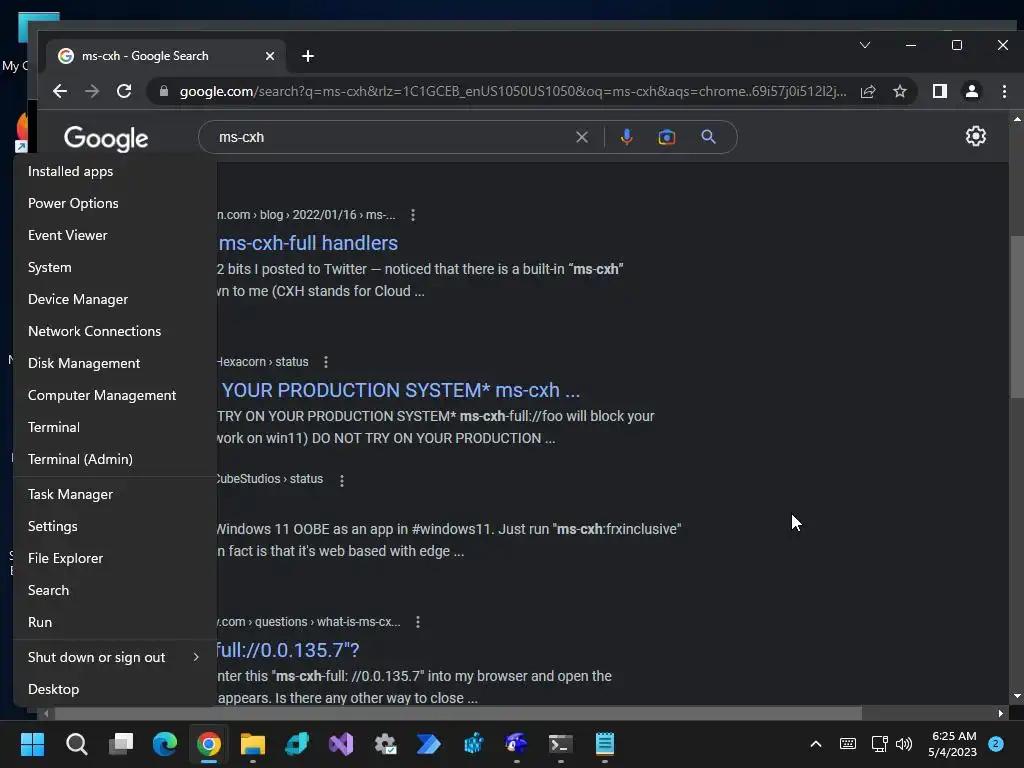The width and height of the screenshot is (1024, 768).
Task: Open the terminal app taskbar icon
Action: [560, 744]
